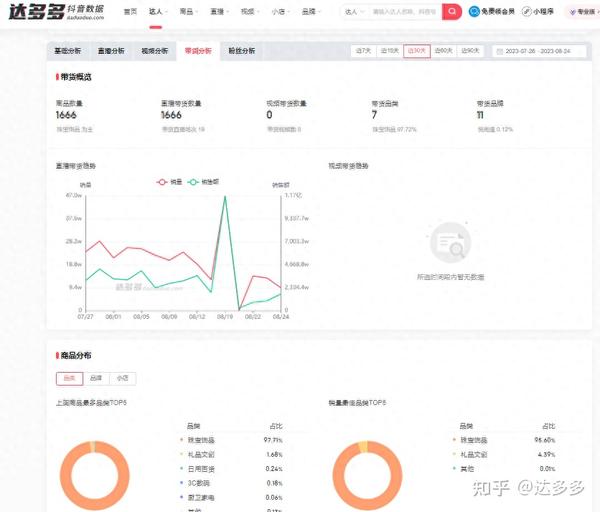Viewport: 600px width, 512px height.
Task: Open the 视频 navigation dropdown
Action: point(250,11)
